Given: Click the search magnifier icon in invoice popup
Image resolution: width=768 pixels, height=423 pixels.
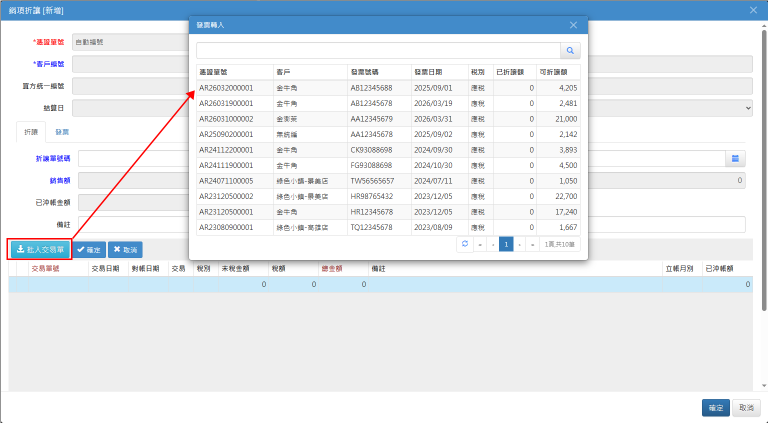Looking at the screenshot, I should point(570,49).
